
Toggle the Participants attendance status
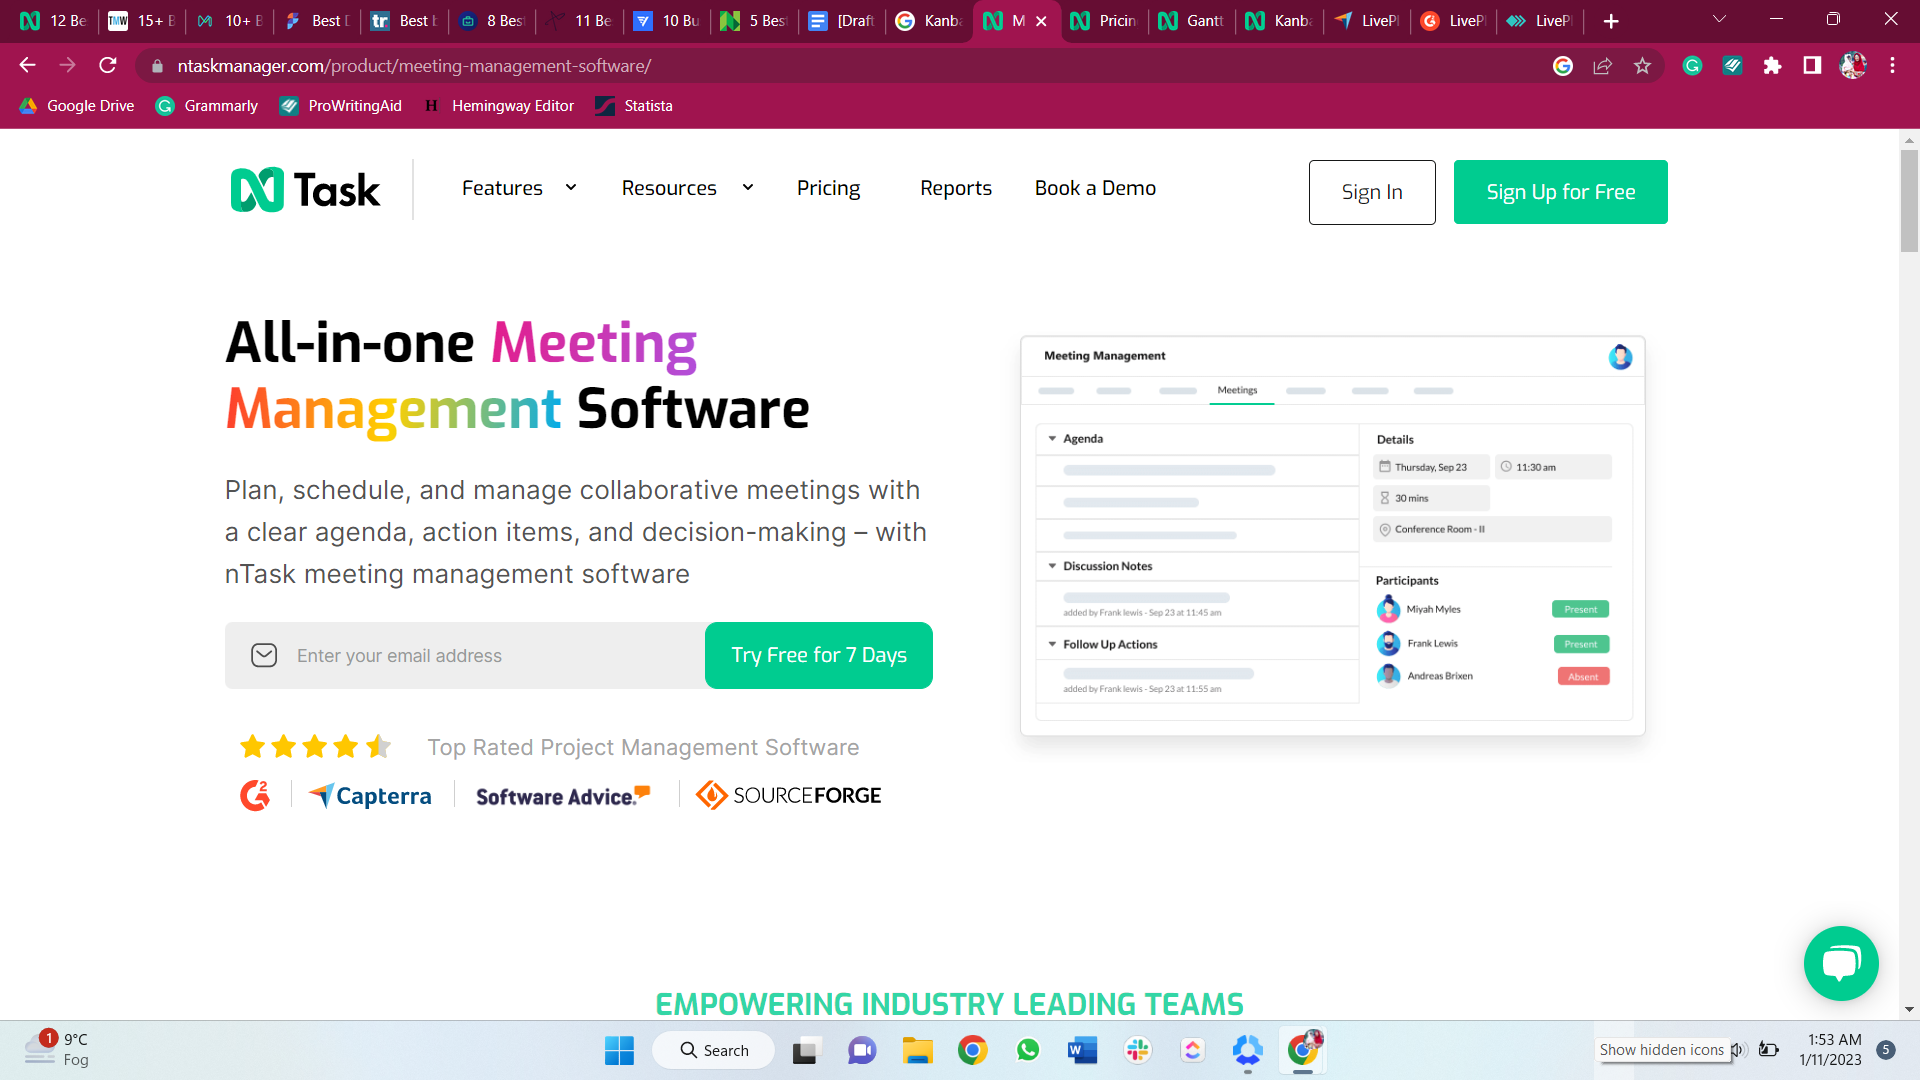click(x=1580, y=608)
